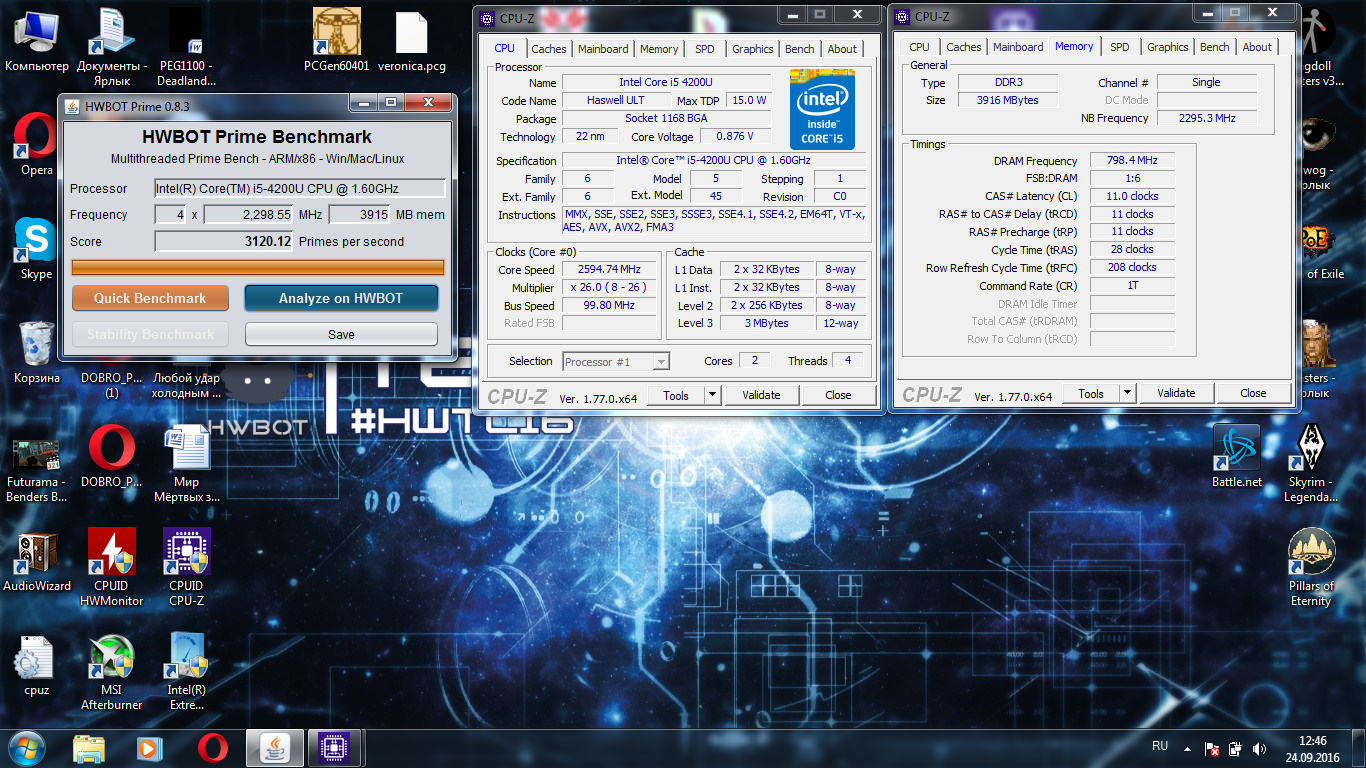Switch to the CPU-Z taskbar item
1366x768 pixels.
333,748
